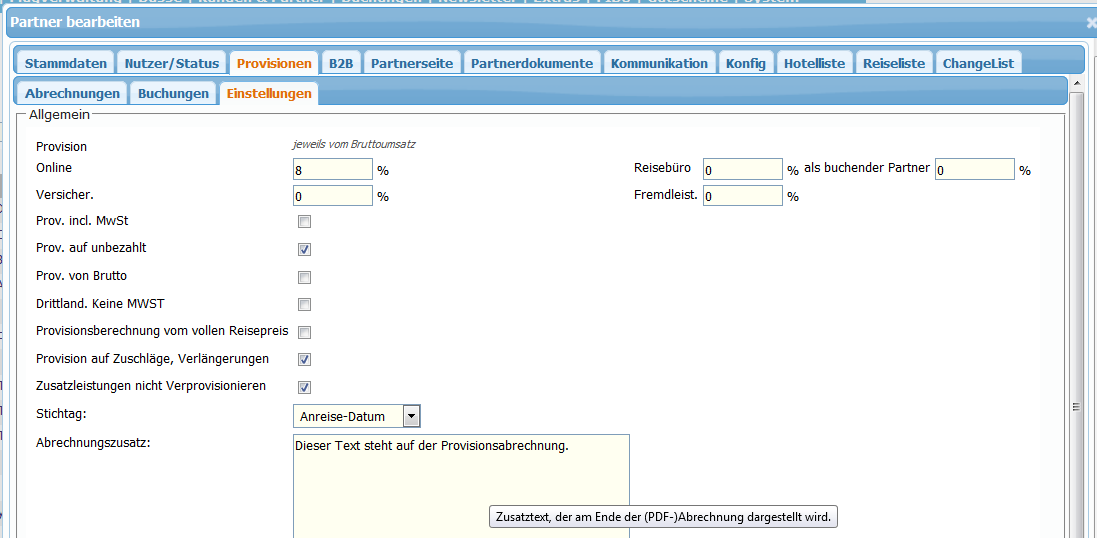Click the dialog's vertical scrollbar
This screenshot has height=538, width=1097.
click(1076, 300)
